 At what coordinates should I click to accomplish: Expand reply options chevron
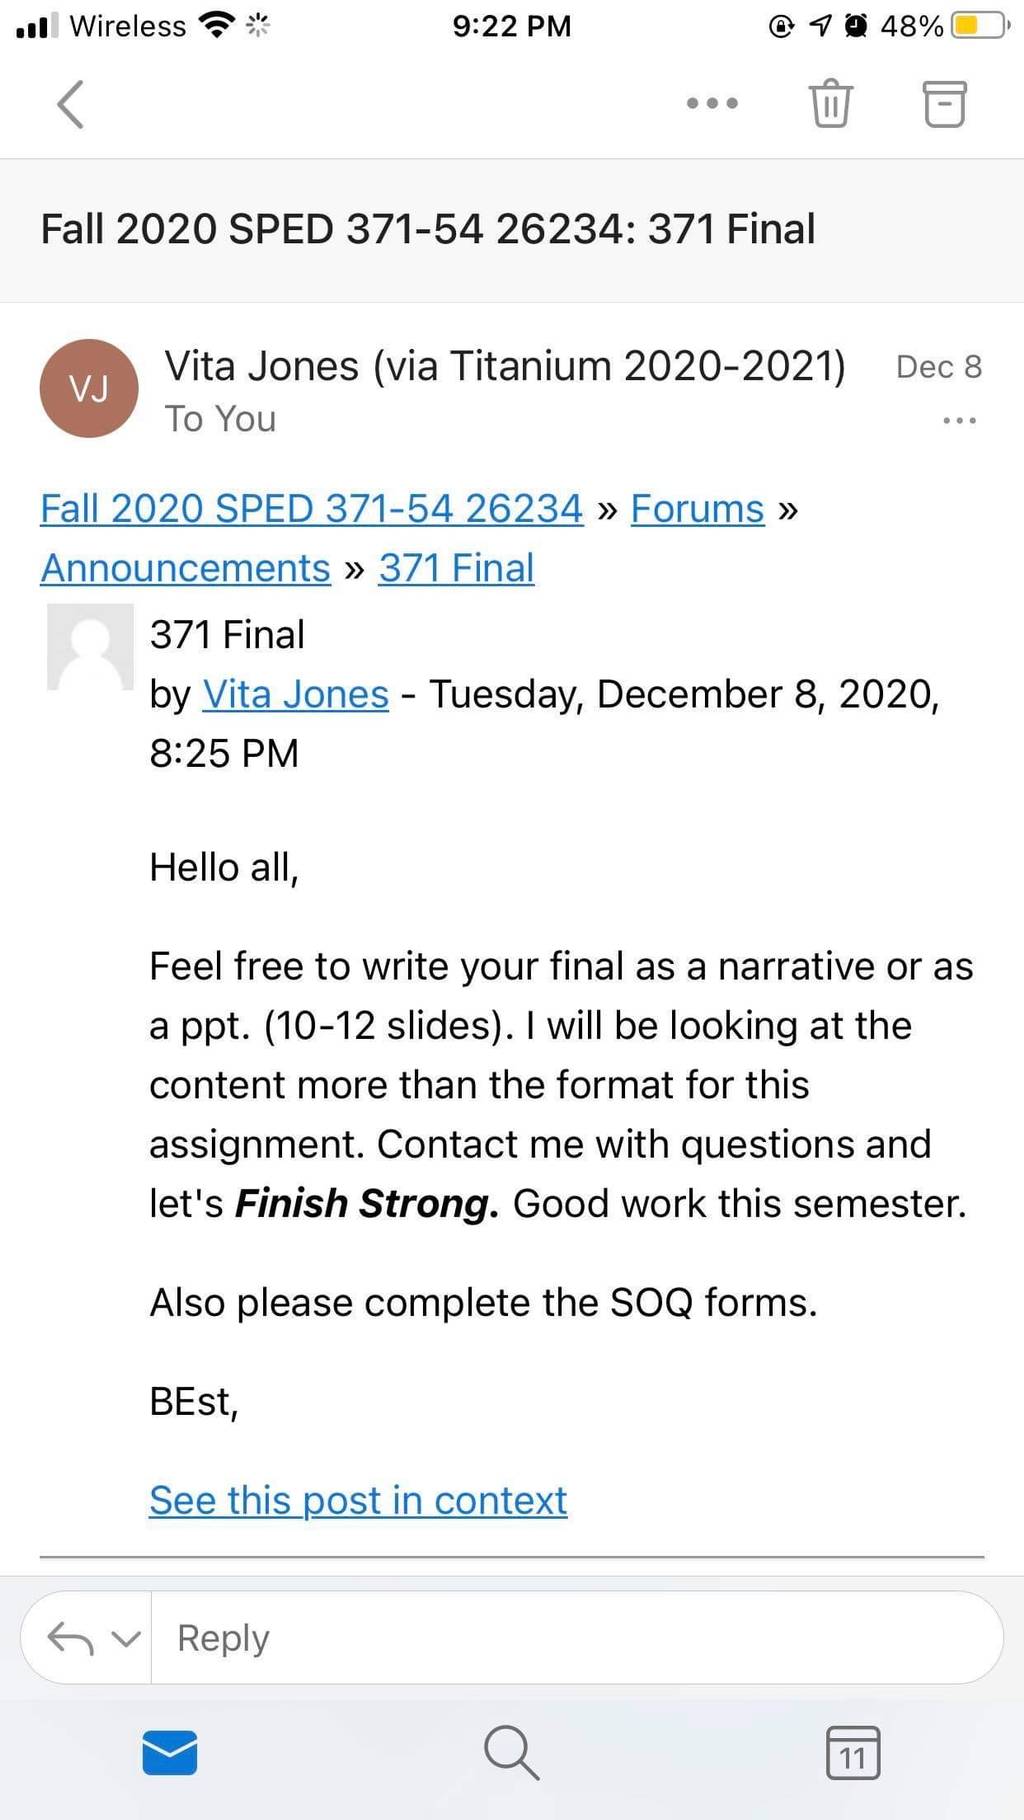tap(126, 1638)
